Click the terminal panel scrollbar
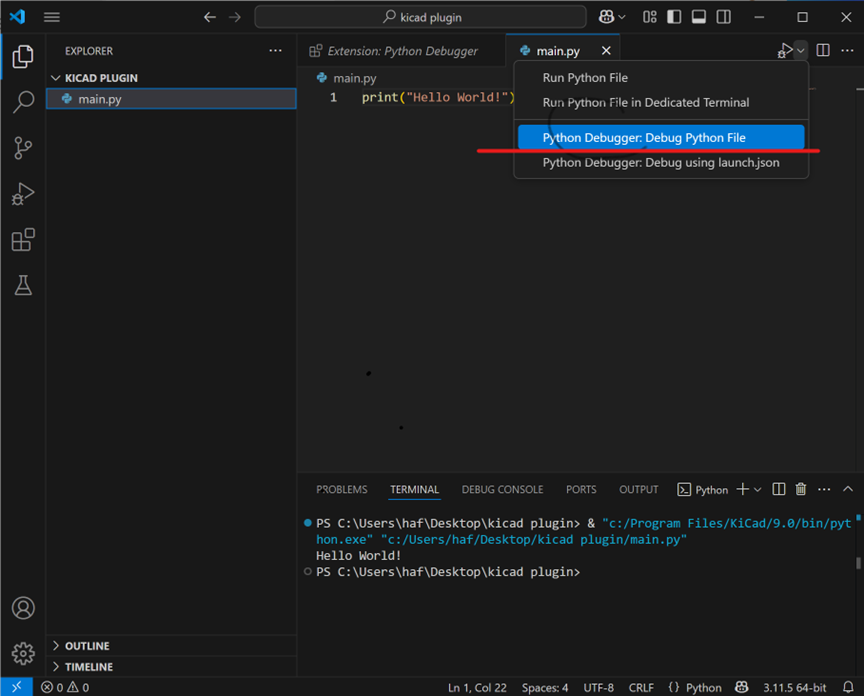 pyautogui.click(x=858, y=563)
